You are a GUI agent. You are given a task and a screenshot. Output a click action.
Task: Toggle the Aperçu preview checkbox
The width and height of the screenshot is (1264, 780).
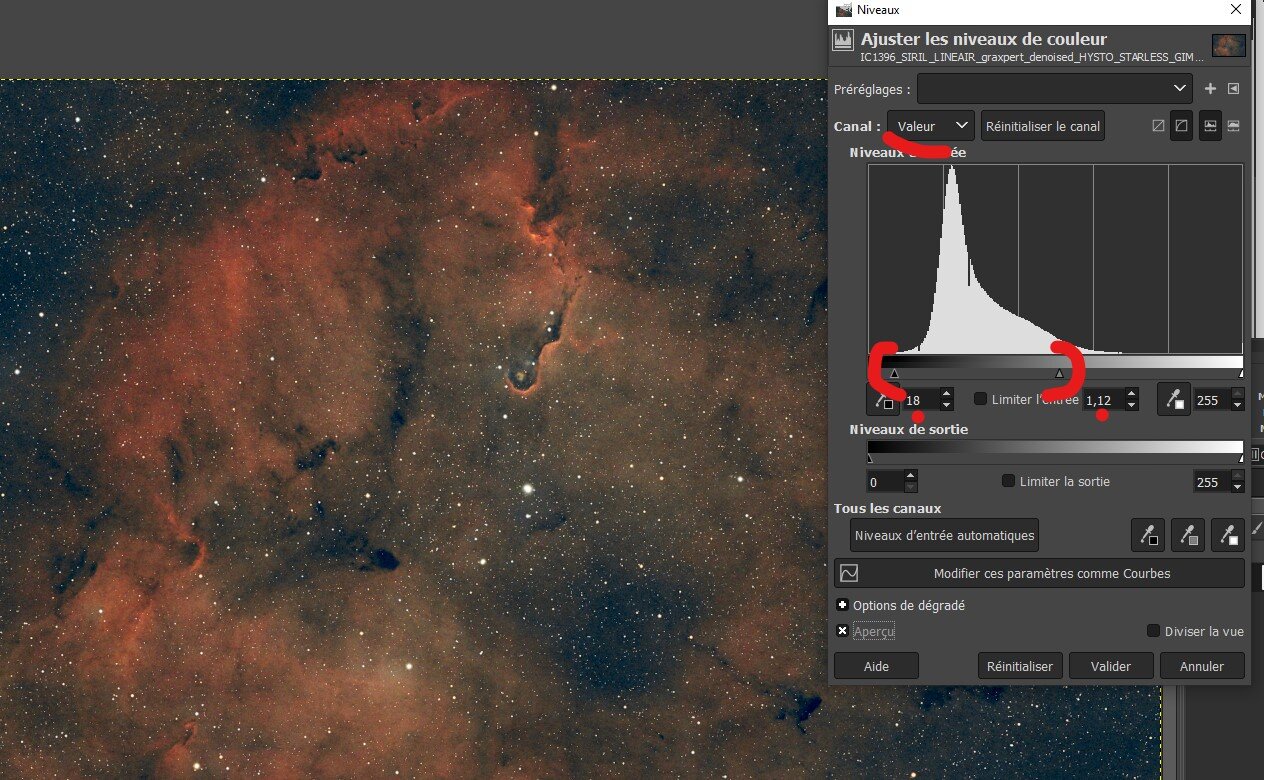click(842, 631)
